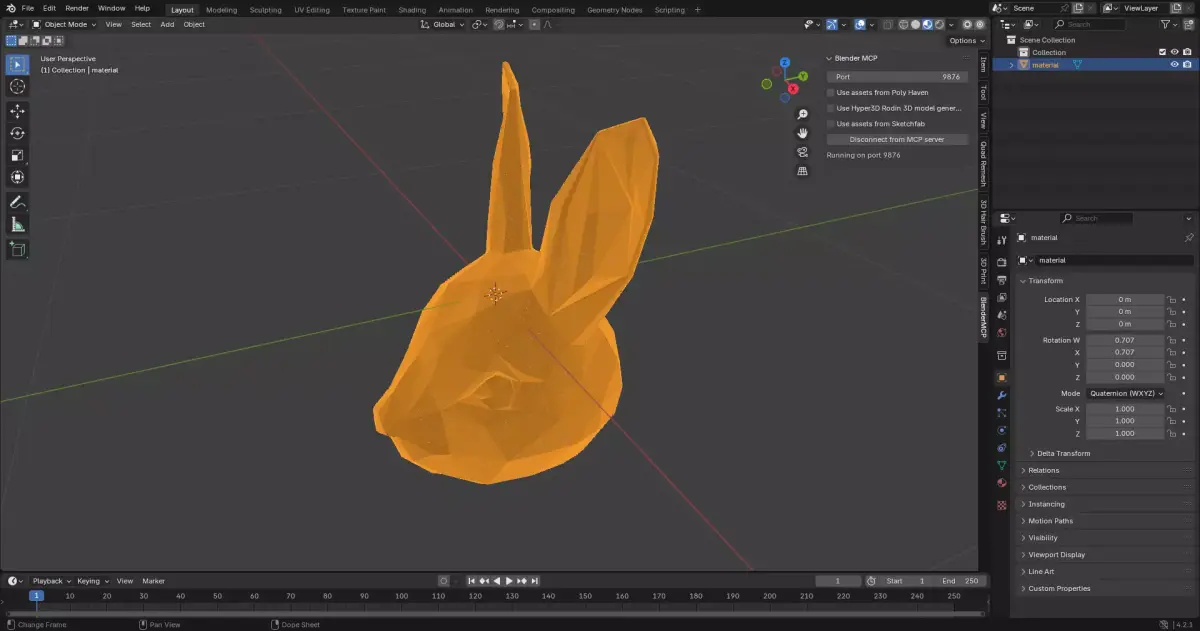Switch to the Sculpting workspace tab

(266, 9)
